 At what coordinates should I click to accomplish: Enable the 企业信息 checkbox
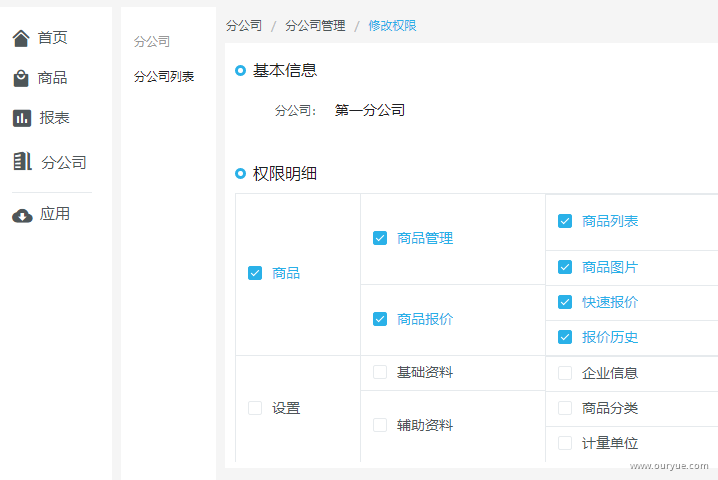(x=565, y=373)
